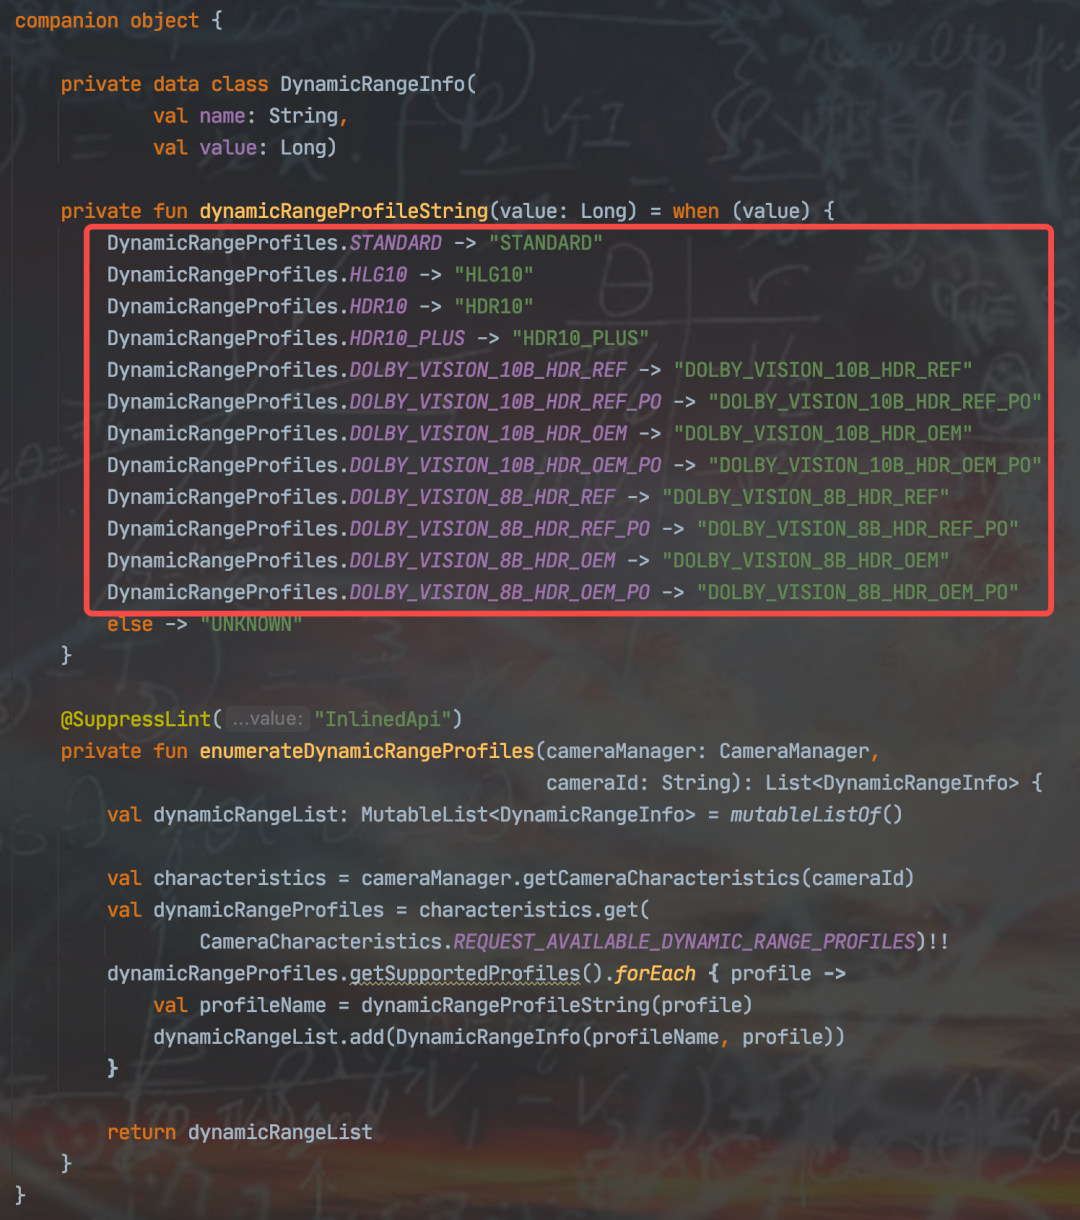
Task: Click the collapsed "...value:" inlay hint in SuppressLint
Action: click(x=265, y=719)
